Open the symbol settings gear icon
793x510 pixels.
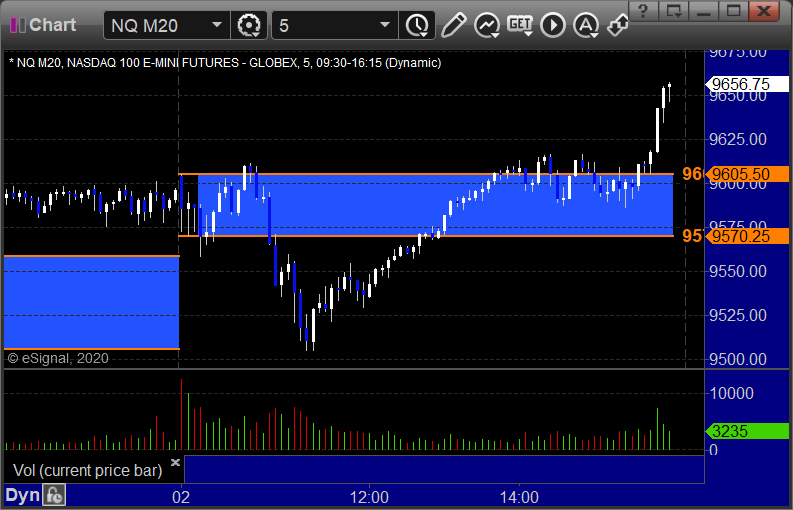(x=249, y=25)
